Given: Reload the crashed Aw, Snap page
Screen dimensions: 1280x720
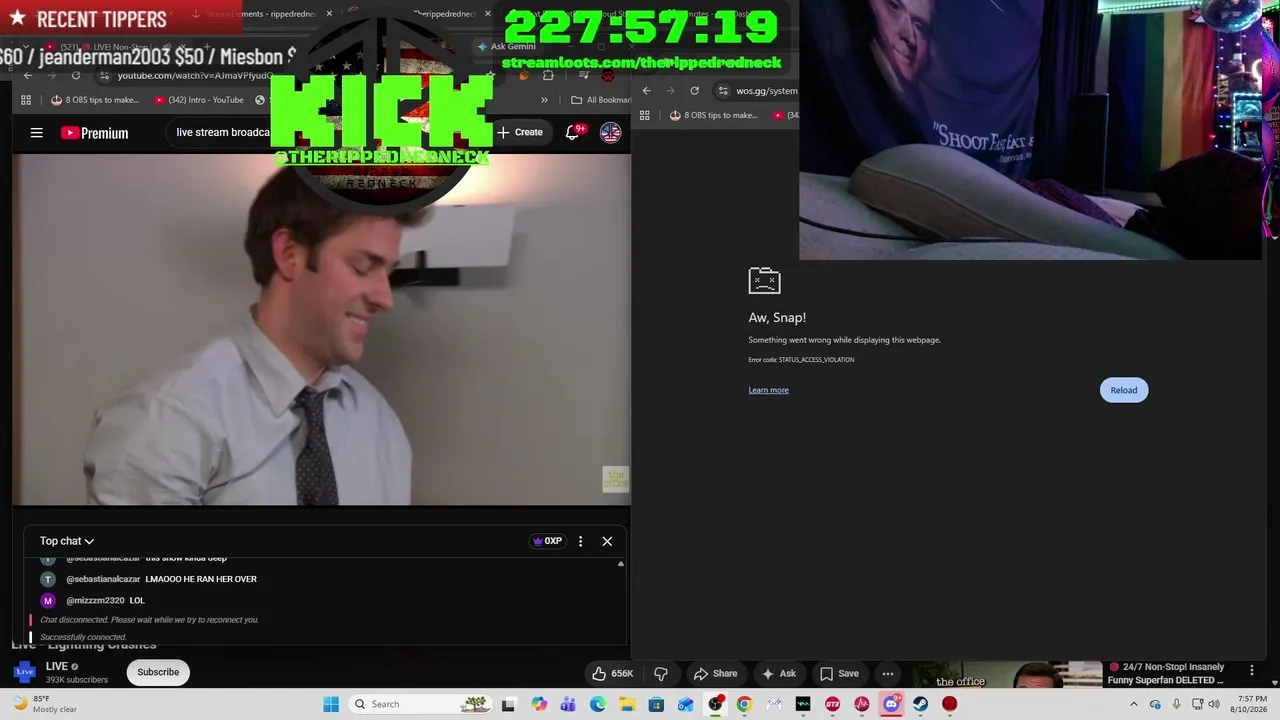Looking at the screenshot, I should click(1124, 390).
